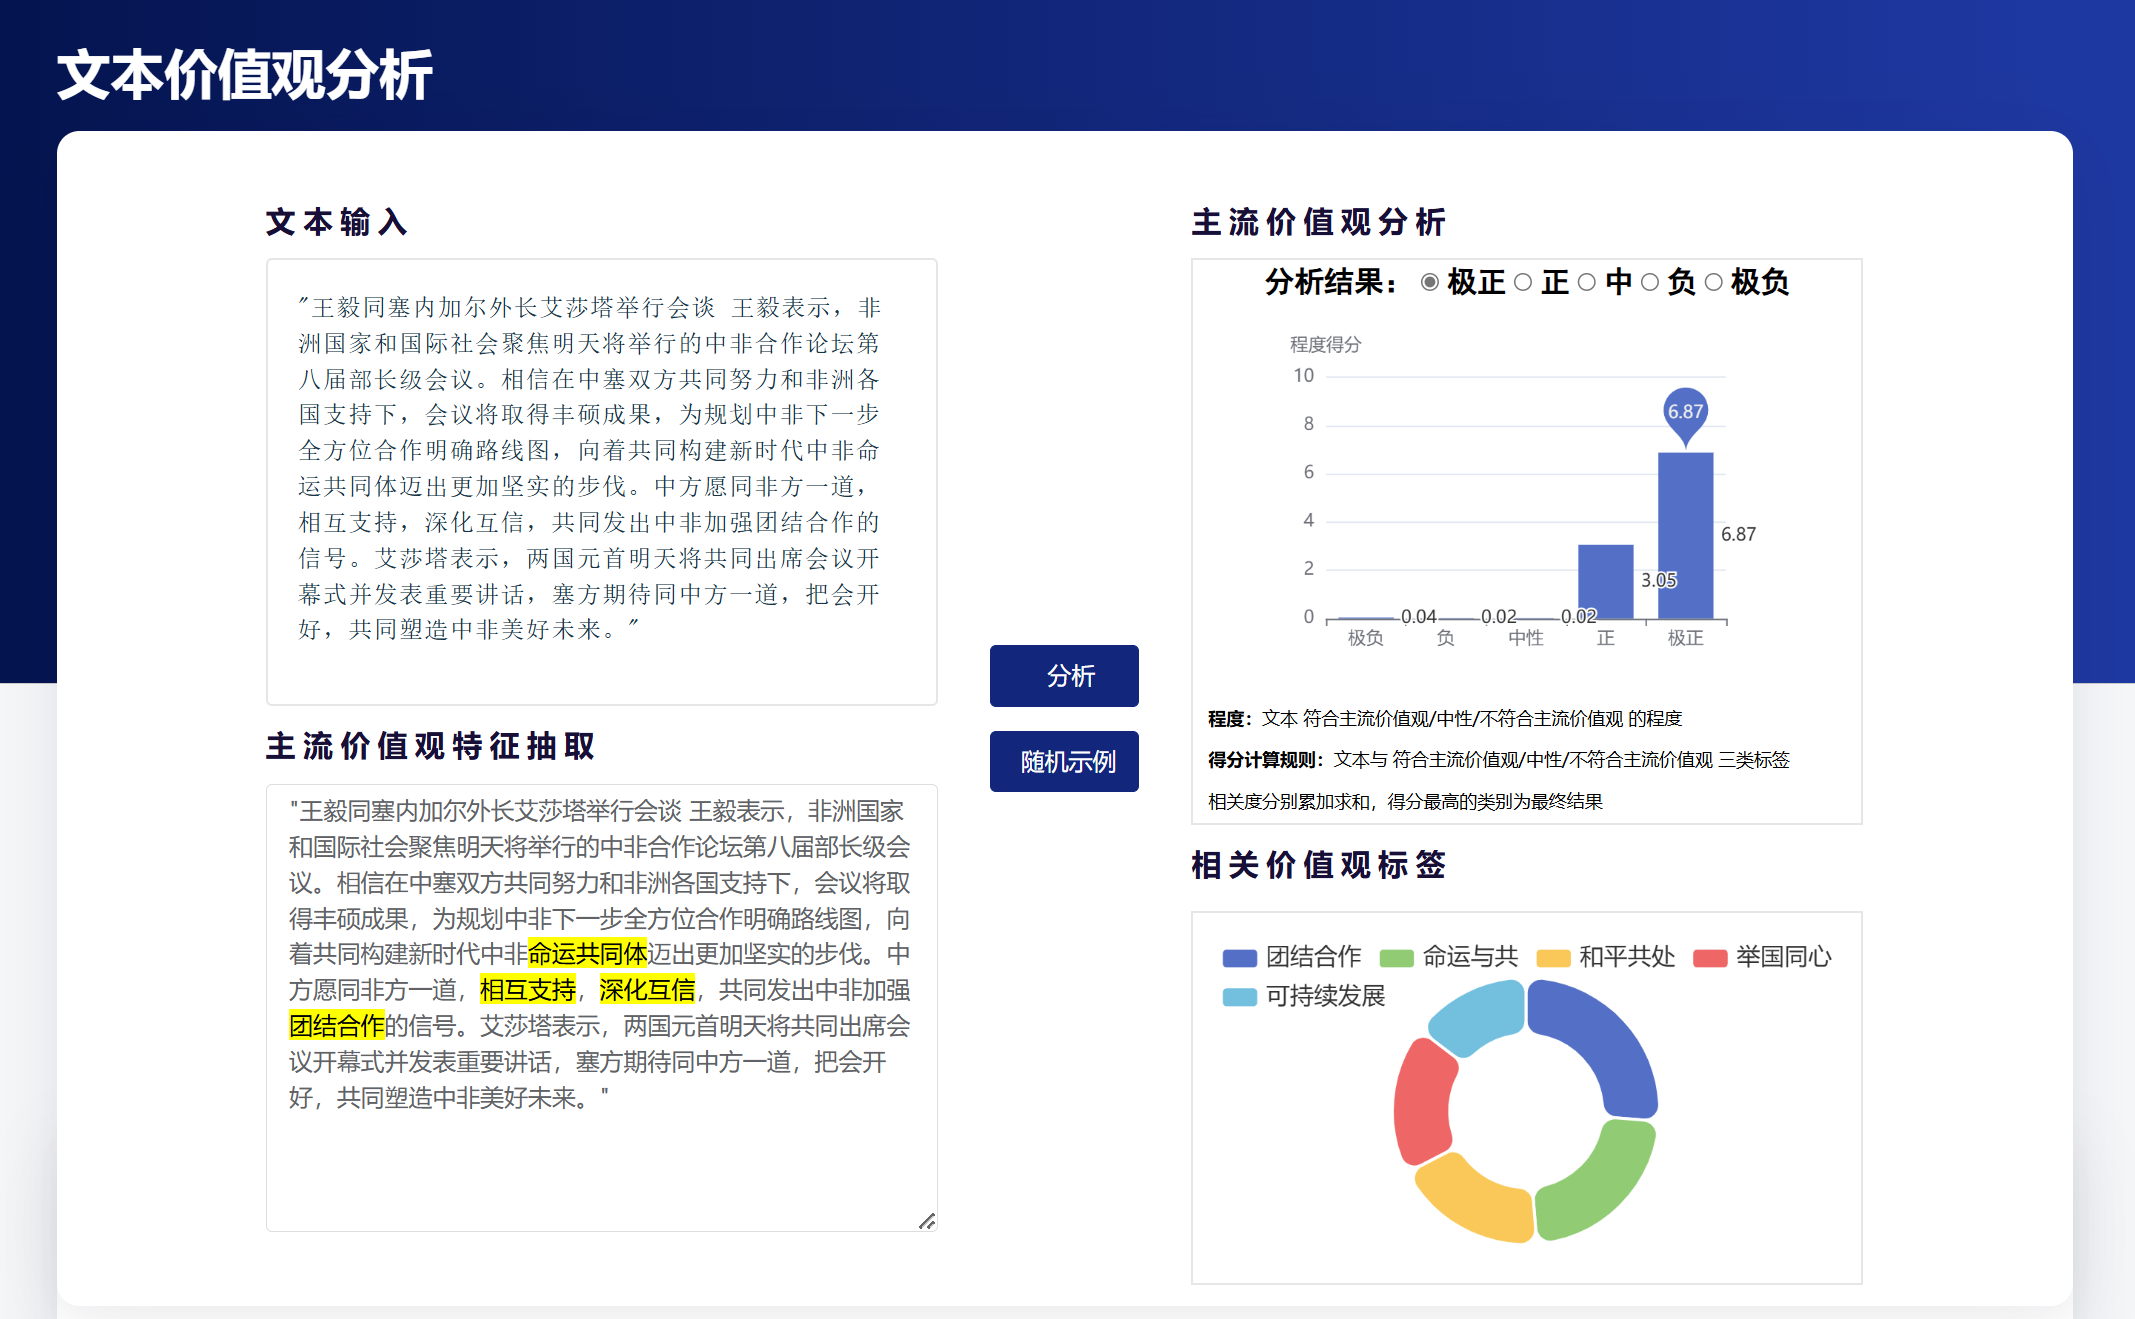
Task: Click the 分析结果 label
Action: [x=1331, y=283]
